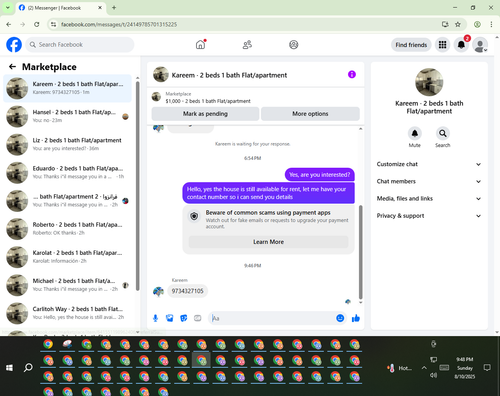This screenshot has height=396, width=500.
Task: Choose a sticker icon
Action: [183, 318]
